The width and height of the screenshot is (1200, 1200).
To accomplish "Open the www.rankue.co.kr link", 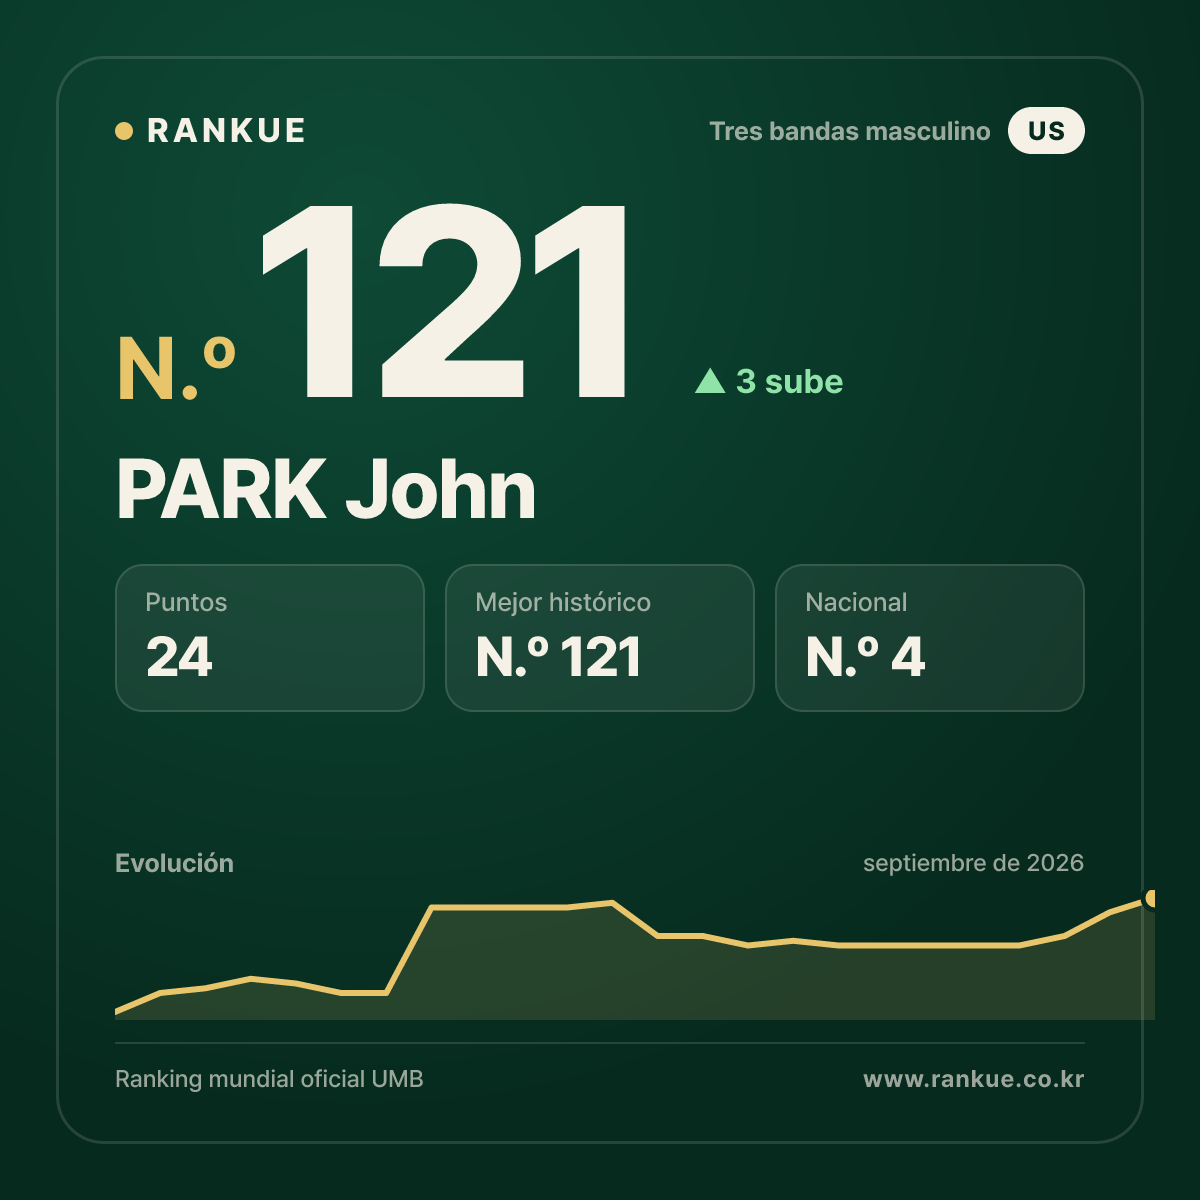I will pos(974,1079).
